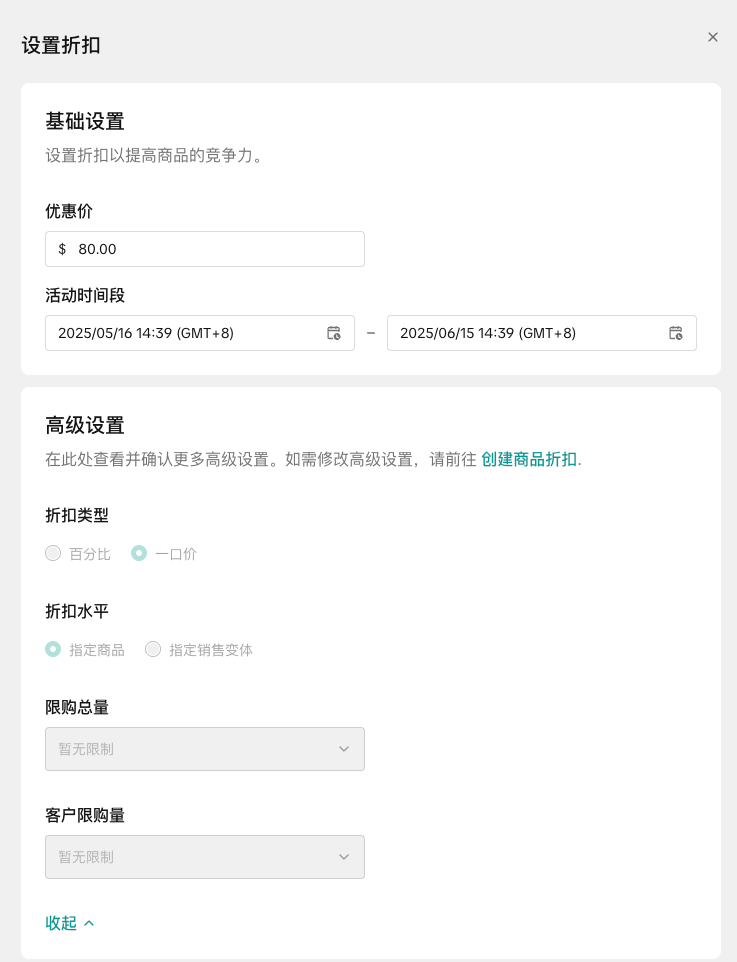Click the up arrow next to 收起
737x962 pixels.
pos(89,923)
